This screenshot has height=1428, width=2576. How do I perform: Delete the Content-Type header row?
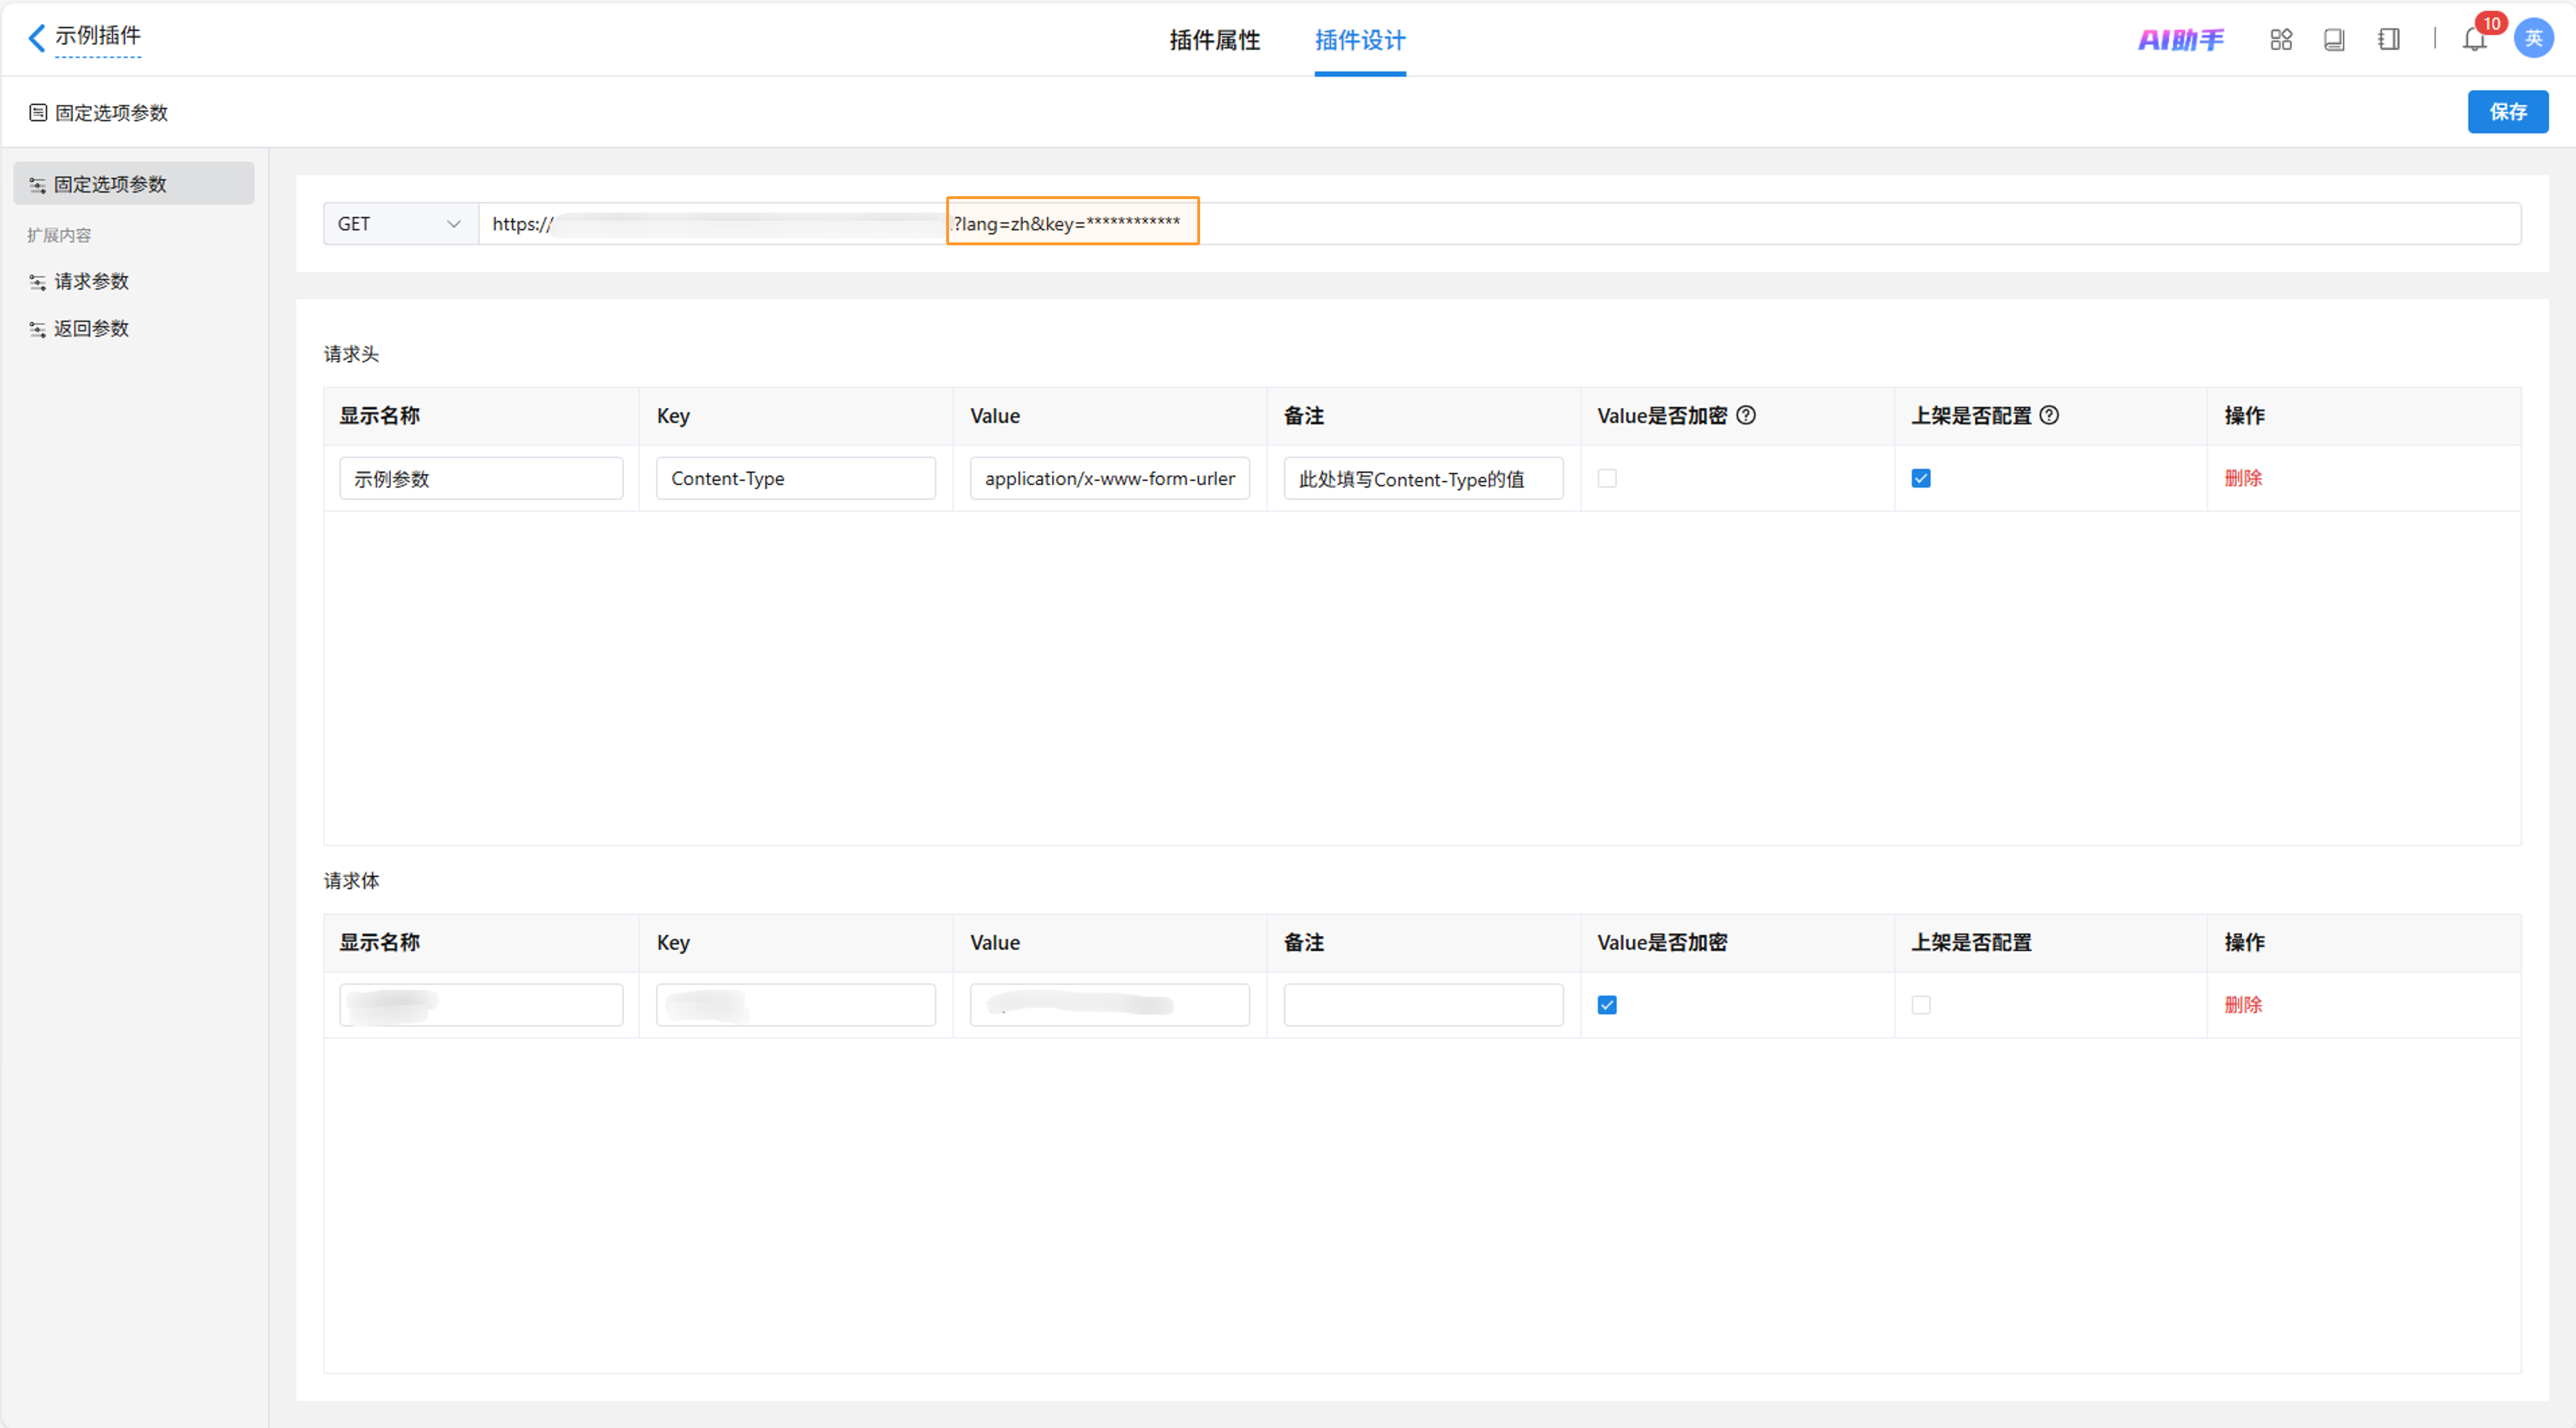(x=2243, y=478)
